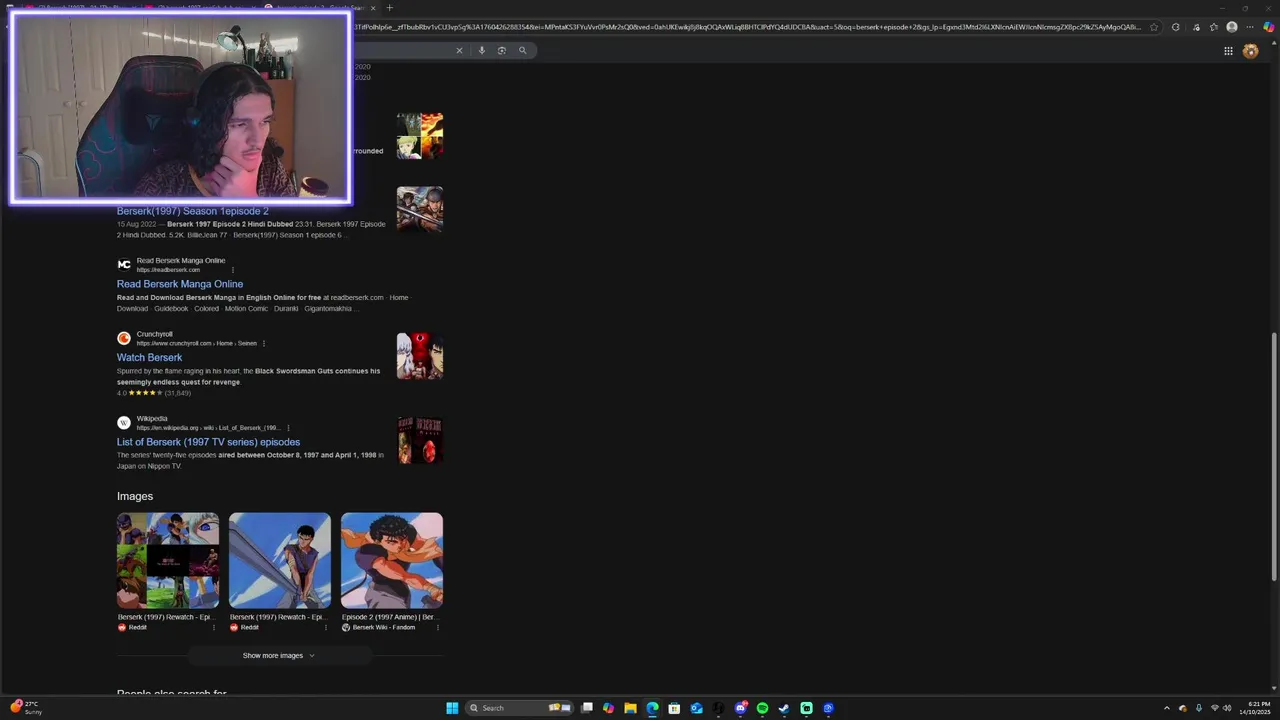Click Season 1episode 2 video thumbnail
This screenshot has height=720, width=1280.
(420, 209)
